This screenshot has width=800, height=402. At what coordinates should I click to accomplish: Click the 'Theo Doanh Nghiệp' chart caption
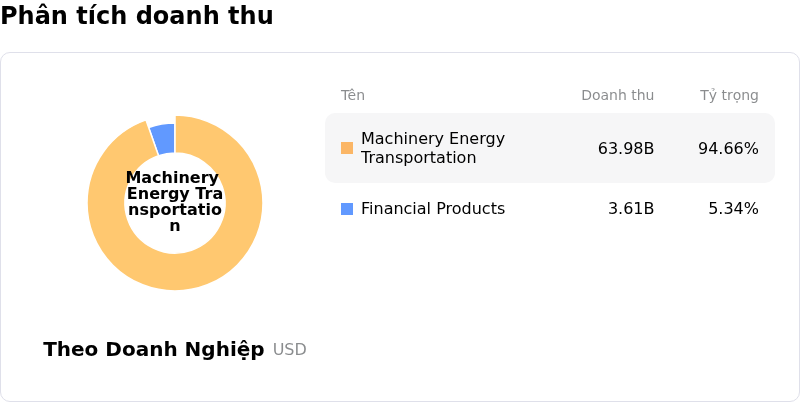tap(153, 350)
